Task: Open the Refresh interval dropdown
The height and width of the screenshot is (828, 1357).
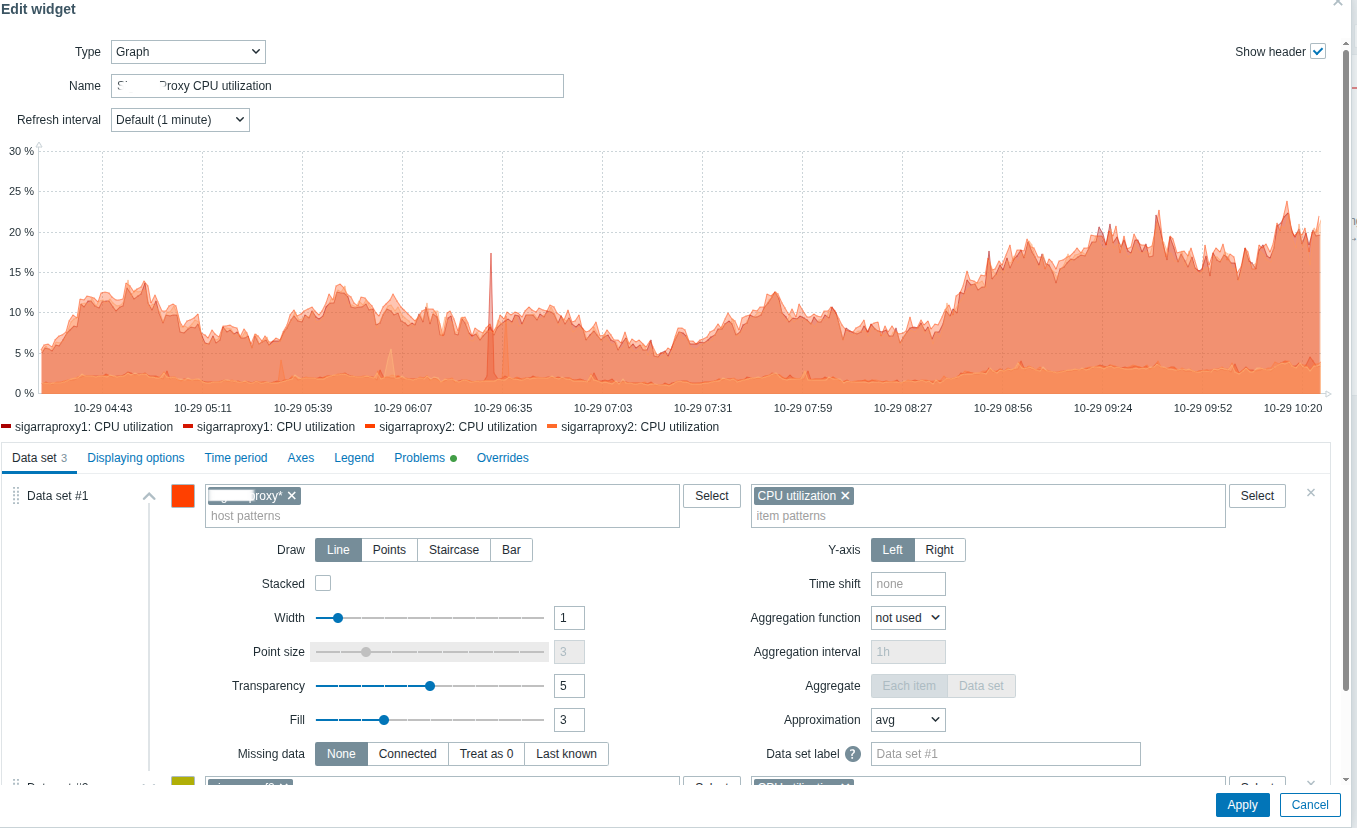Action: pos(180,120)
